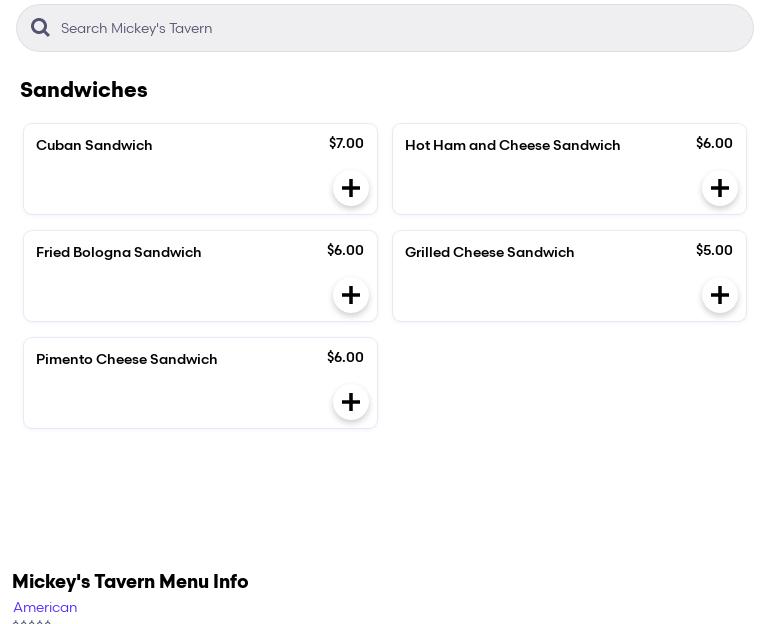Add Grilled Cheese Sandwich to order

tap(720, 295)
